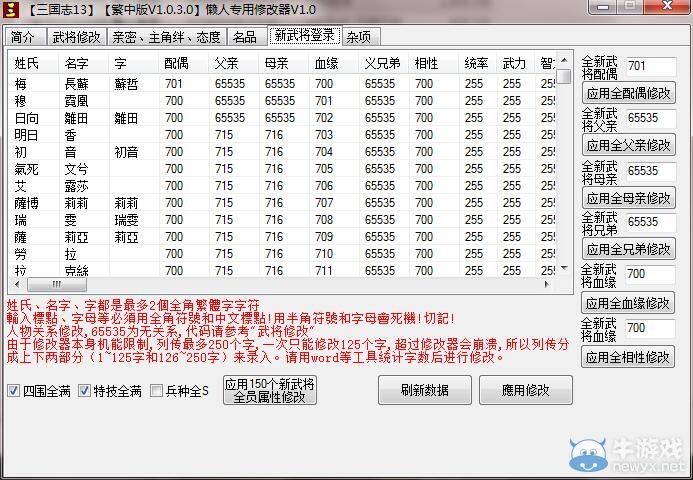Focus the input above 应用全相性修改
Viewport: 693px width, 480px height.
tap(650, 328)
